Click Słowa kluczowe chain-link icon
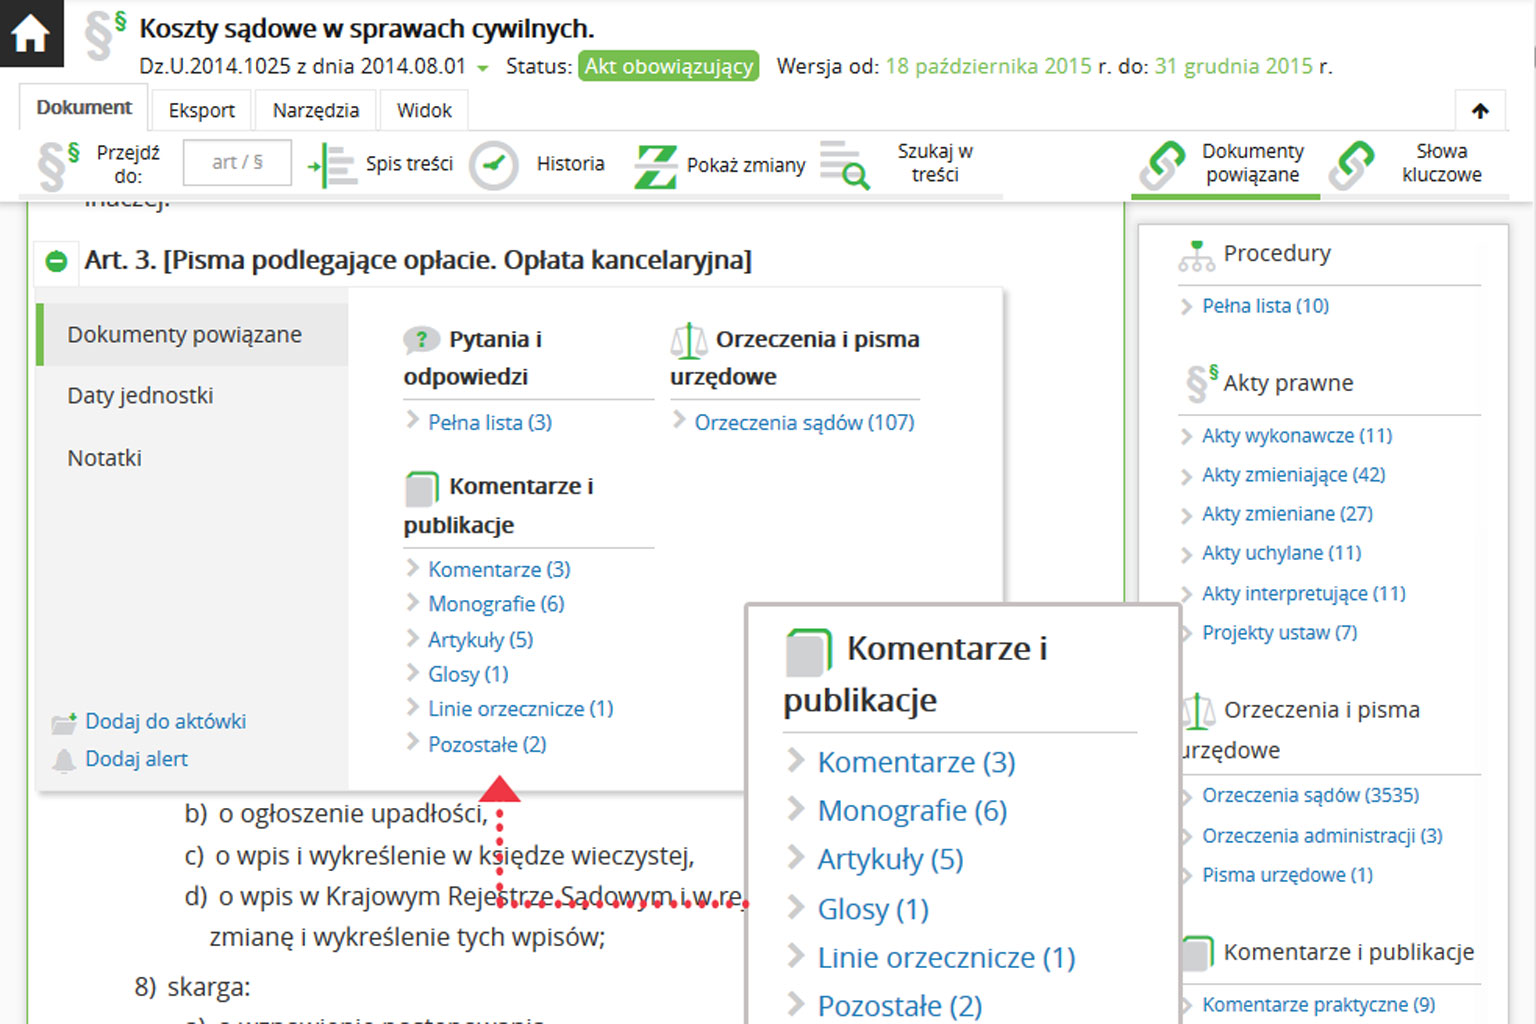Image resolution: width=1536 pixels, height=1024 pixels. click(x=1351, y=165)
